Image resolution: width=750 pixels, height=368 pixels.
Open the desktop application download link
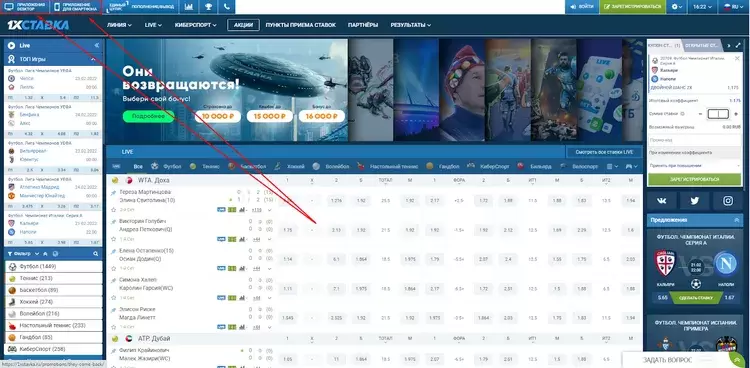[25, 7]
